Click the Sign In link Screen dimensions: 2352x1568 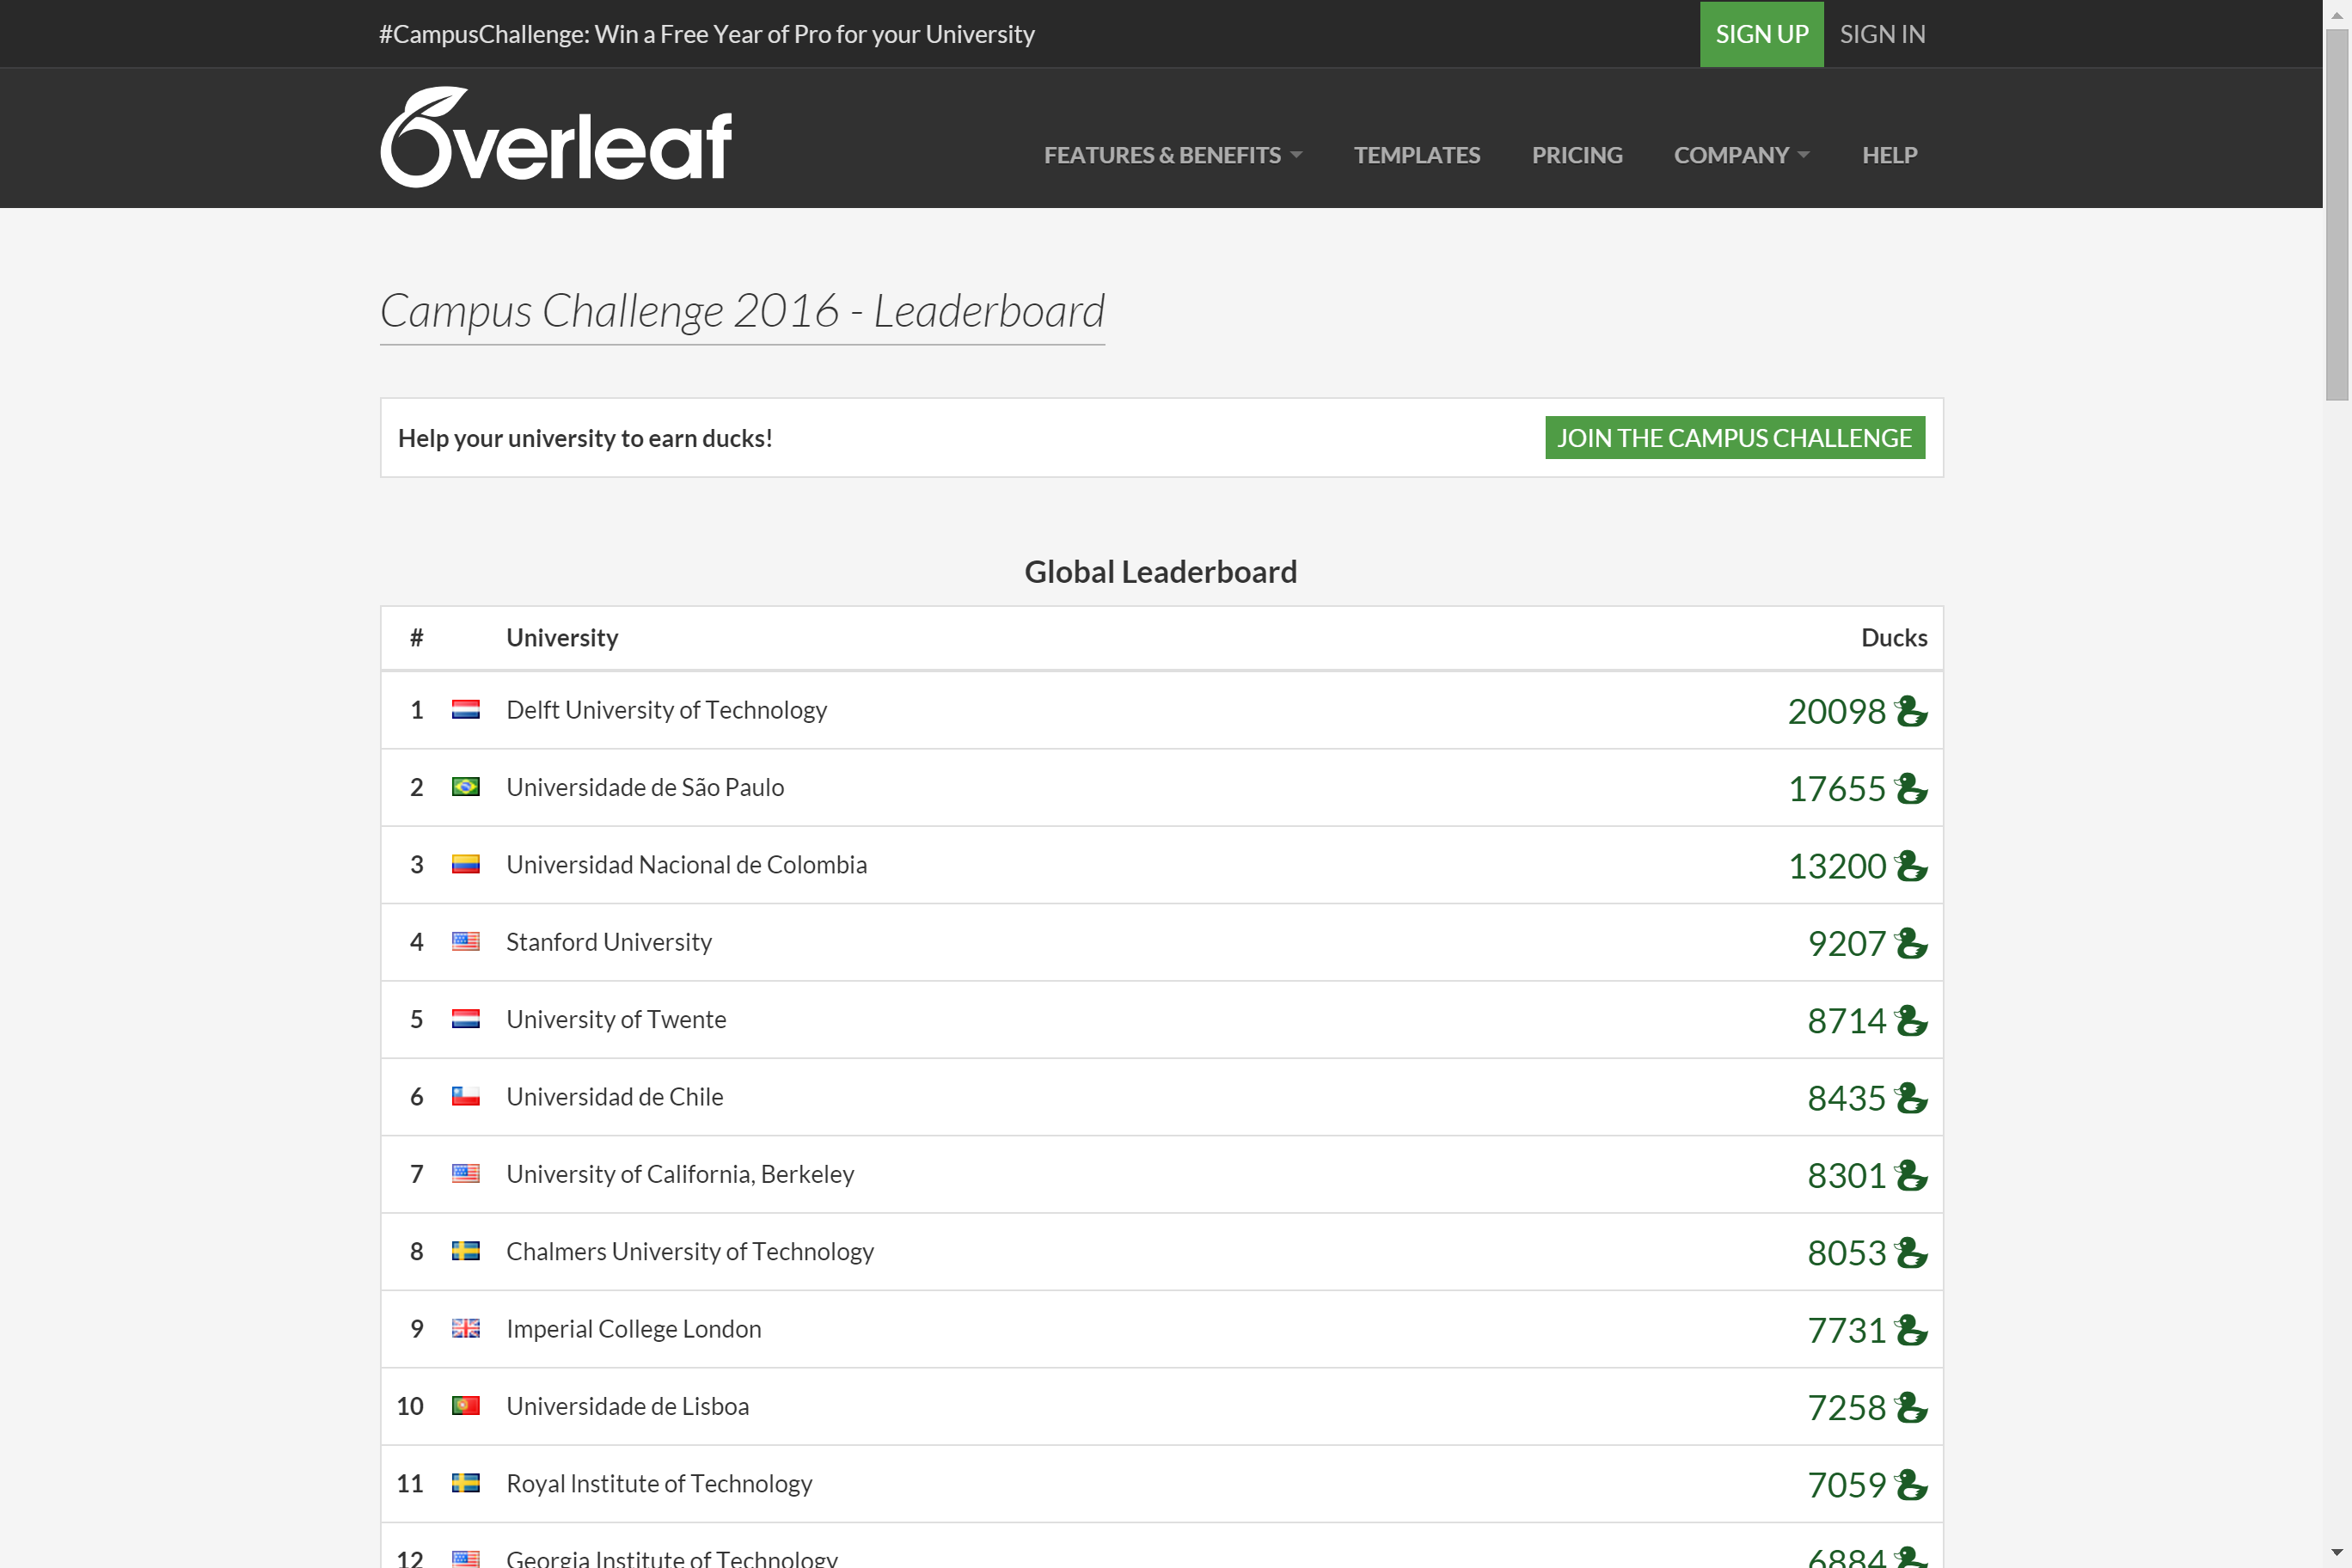(1882, 34)
